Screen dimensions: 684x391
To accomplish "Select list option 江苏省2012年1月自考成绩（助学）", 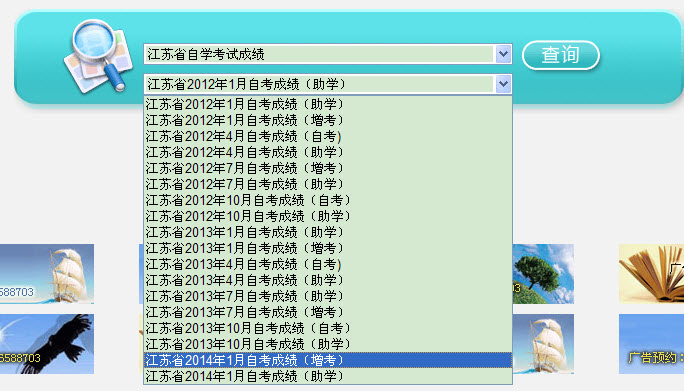I will coord(328,104).
